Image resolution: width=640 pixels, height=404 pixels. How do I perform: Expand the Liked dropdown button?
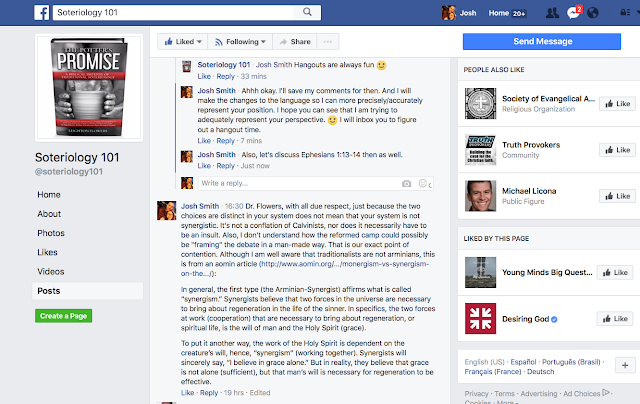(182, 42)
